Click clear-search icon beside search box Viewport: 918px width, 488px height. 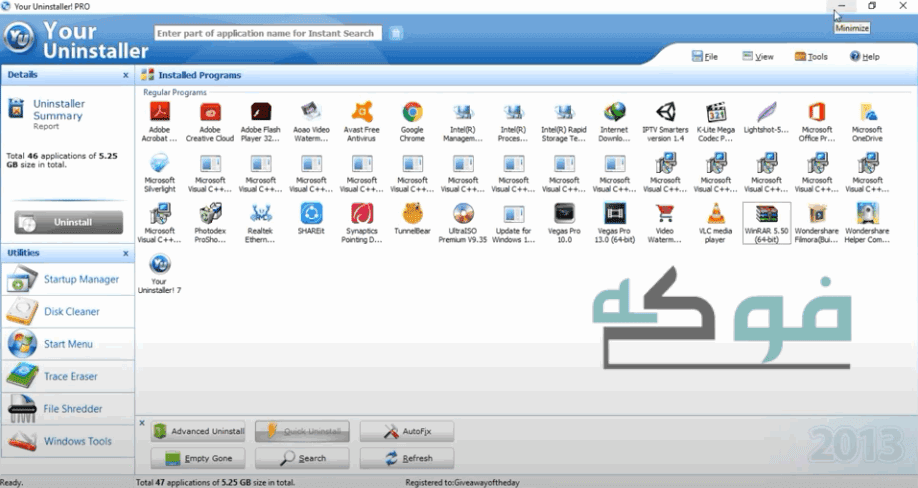tap(396, 33)
